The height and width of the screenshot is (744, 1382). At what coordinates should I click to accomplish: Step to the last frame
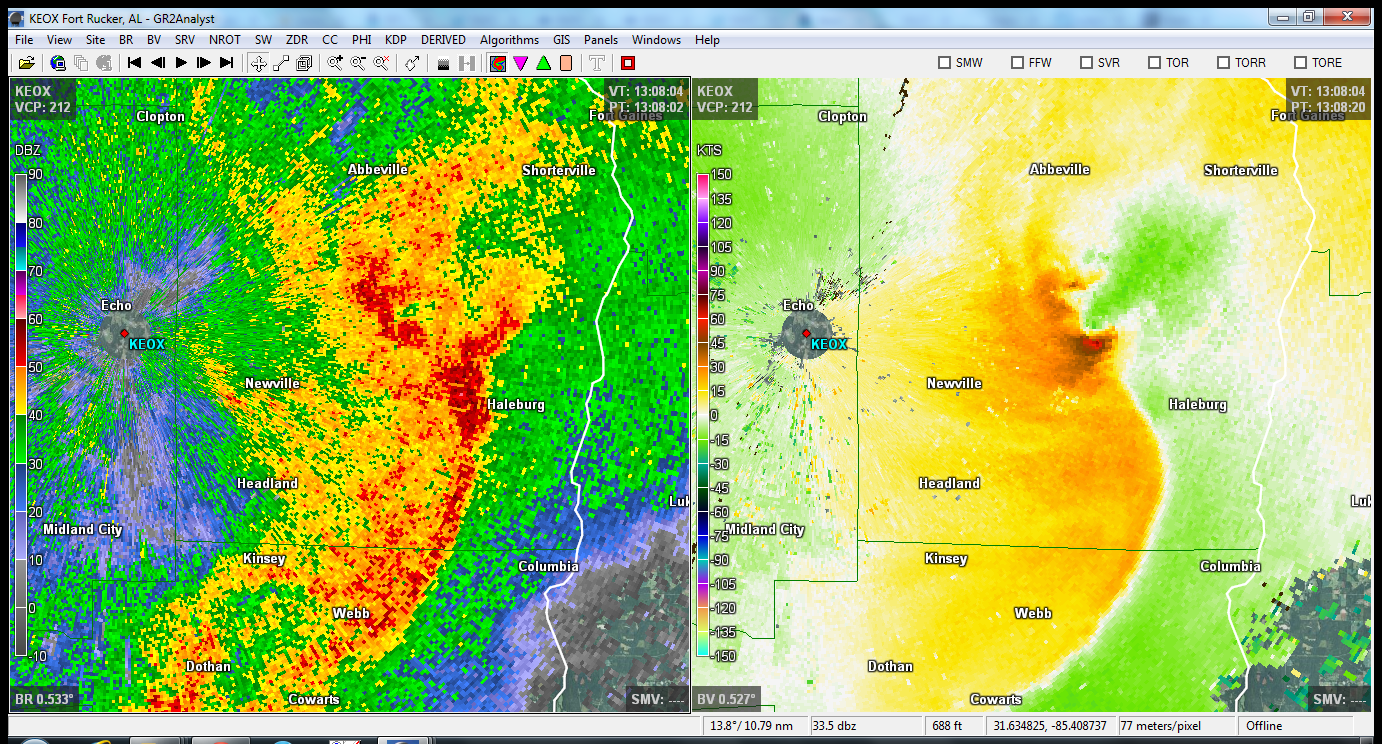tap(226, 63)
